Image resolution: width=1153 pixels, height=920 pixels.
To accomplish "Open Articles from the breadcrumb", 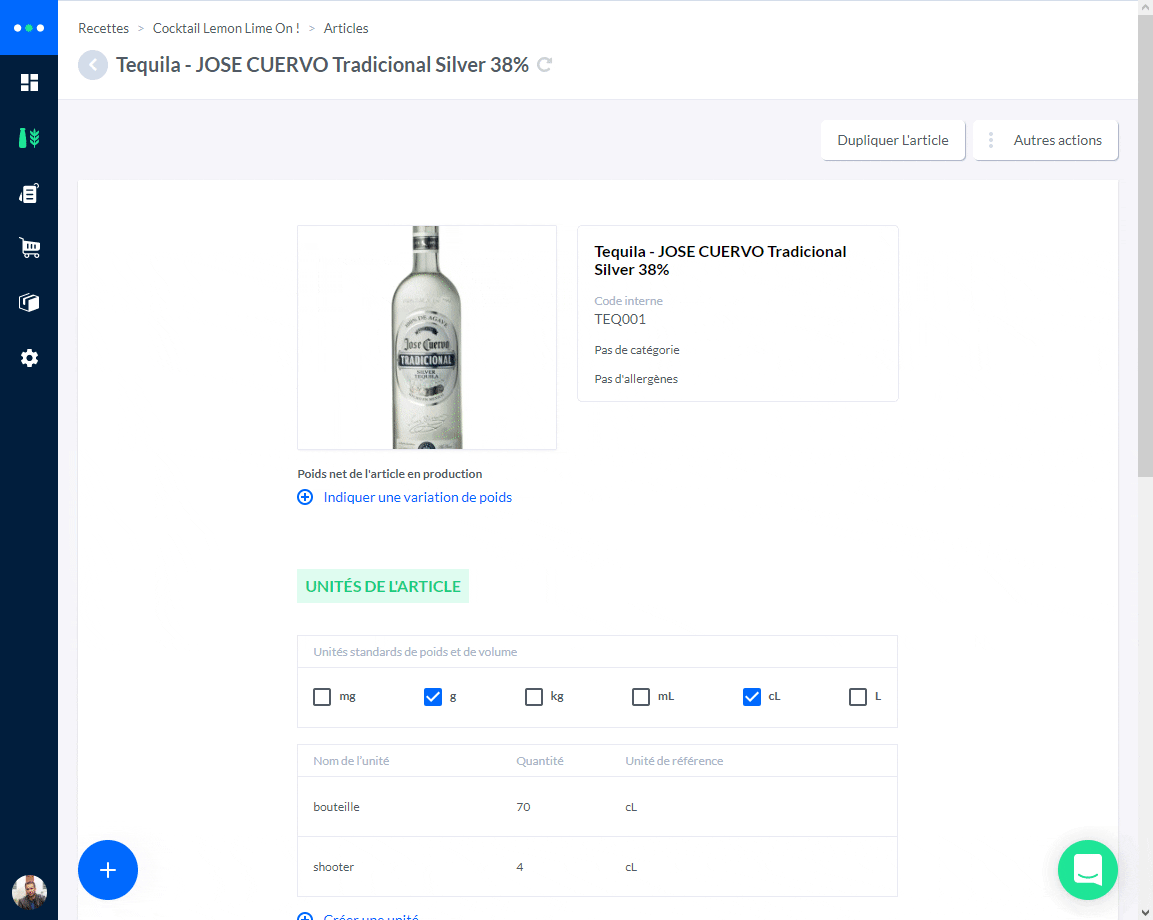I will click(346, 28).
